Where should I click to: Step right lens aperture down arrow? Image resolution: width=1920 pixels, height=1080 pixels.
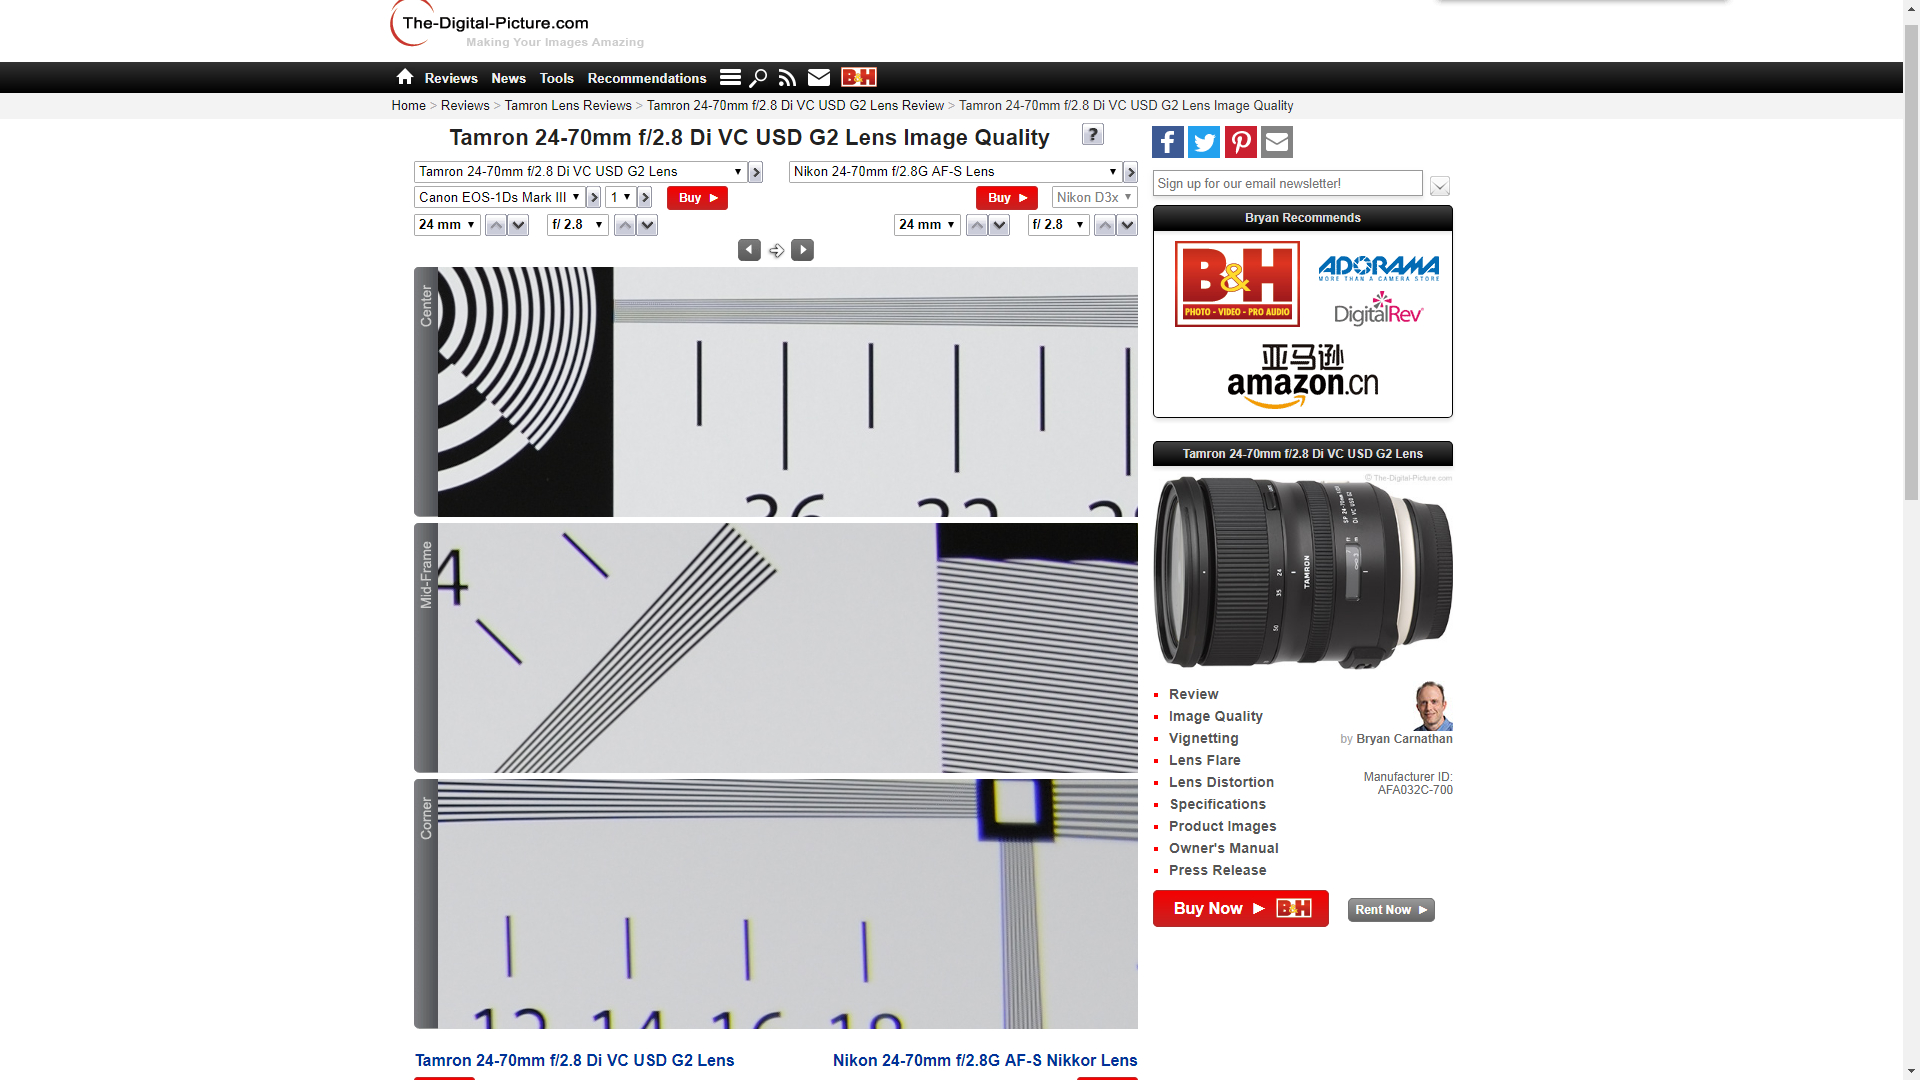1127,225
